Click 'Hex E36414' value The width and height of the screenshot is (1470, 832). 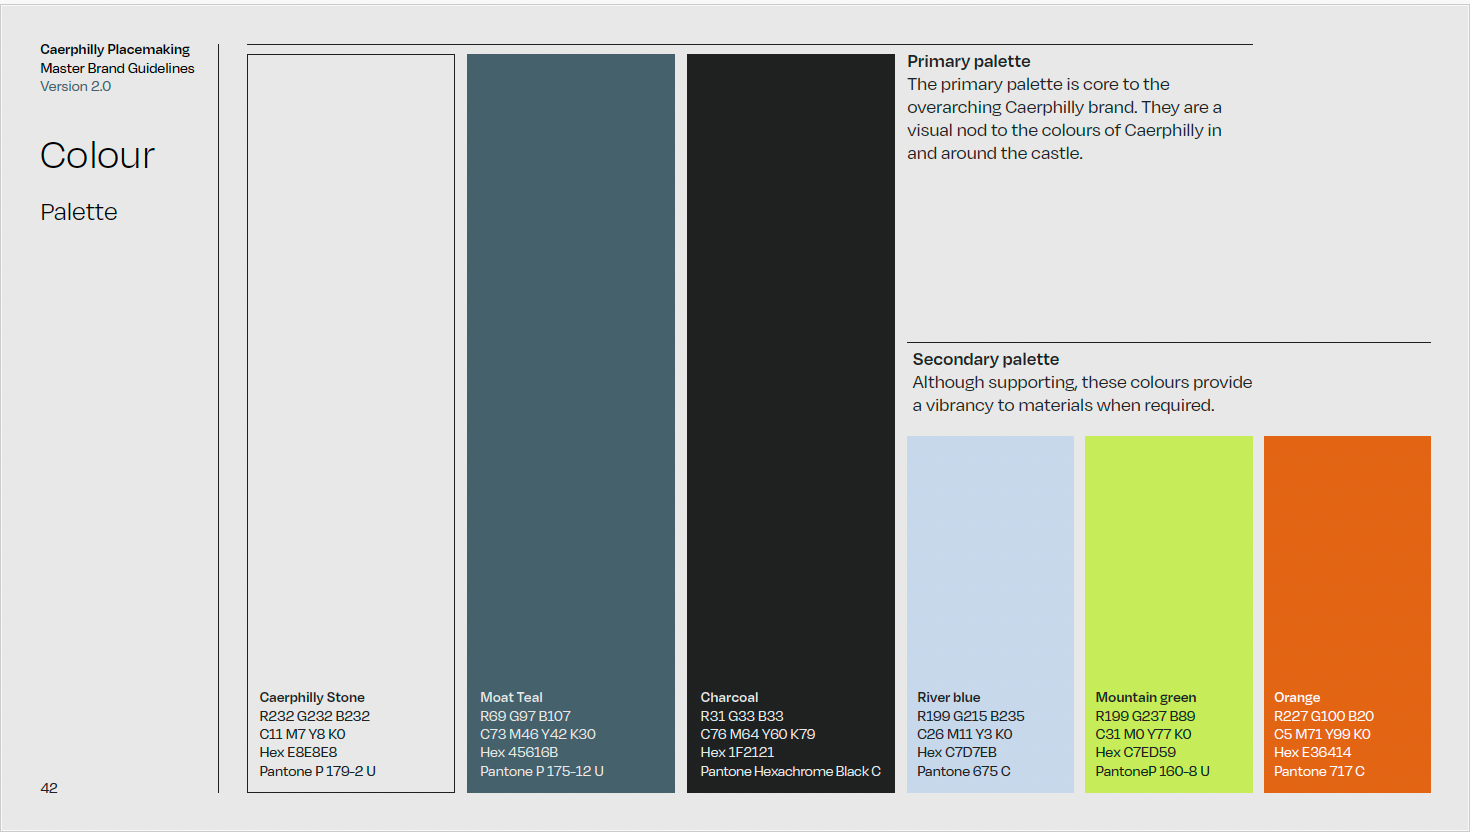[1313, 752]
